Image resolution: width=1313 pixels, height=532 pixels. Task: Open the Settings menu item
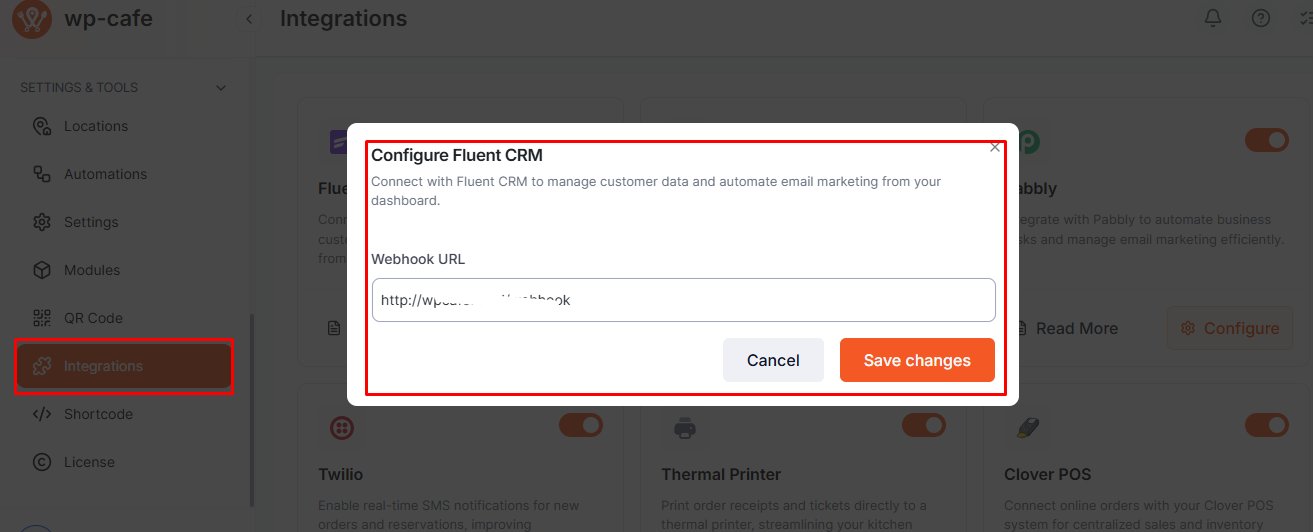point(91,222)
